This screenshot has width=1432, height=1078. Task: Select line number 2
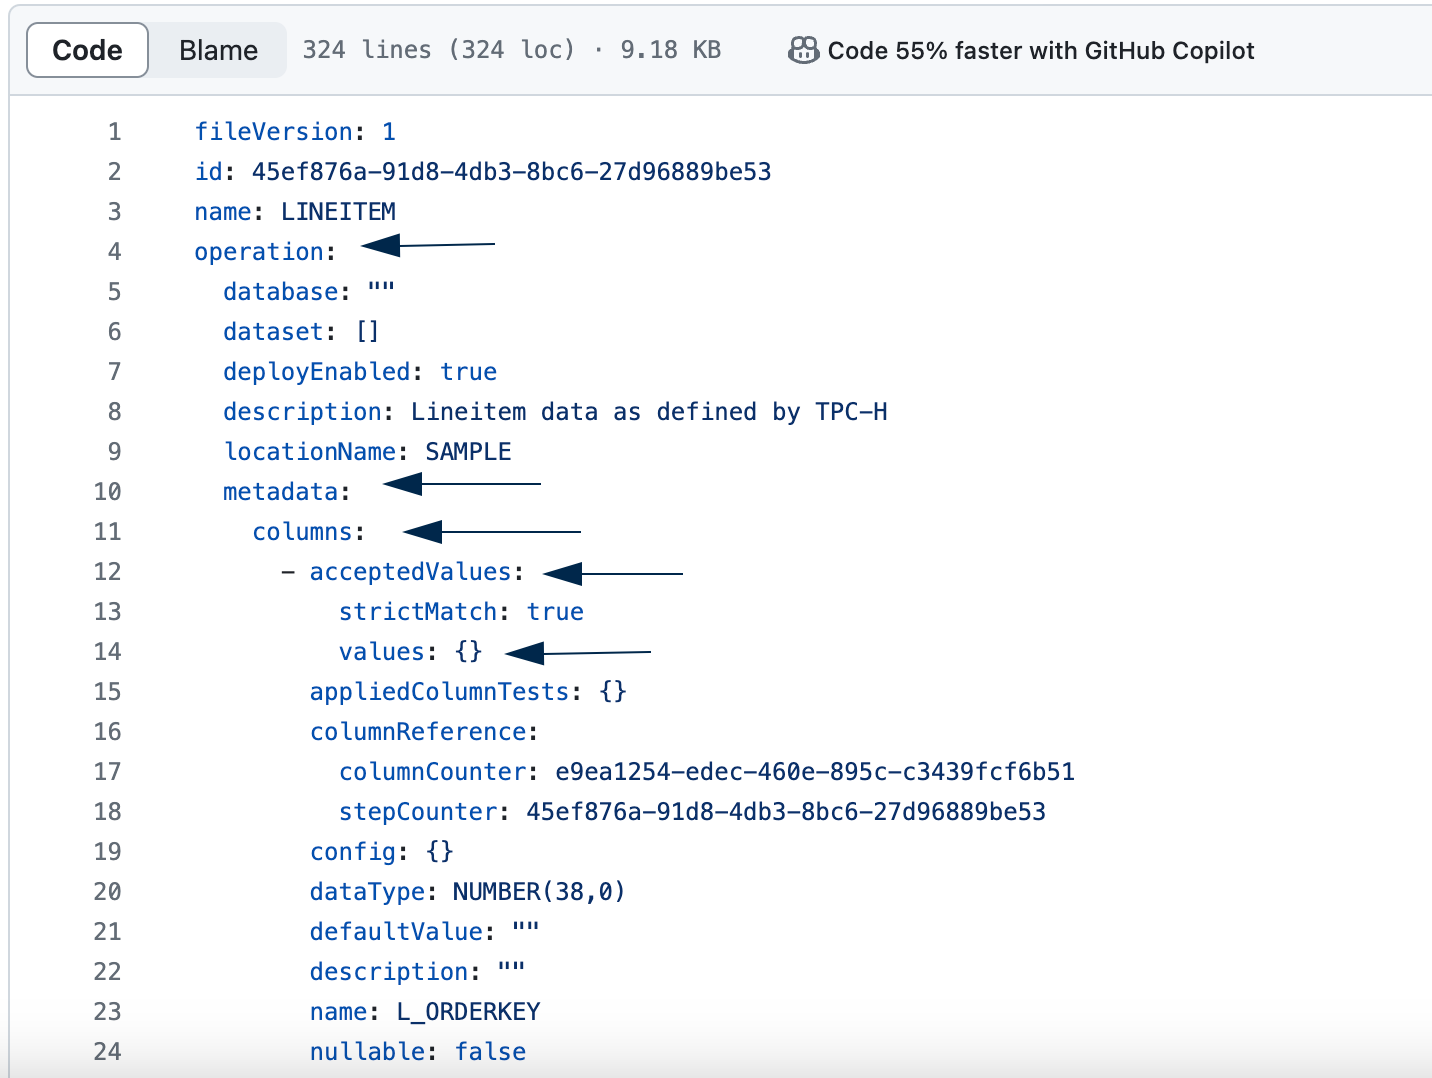(x=114, y=172)
